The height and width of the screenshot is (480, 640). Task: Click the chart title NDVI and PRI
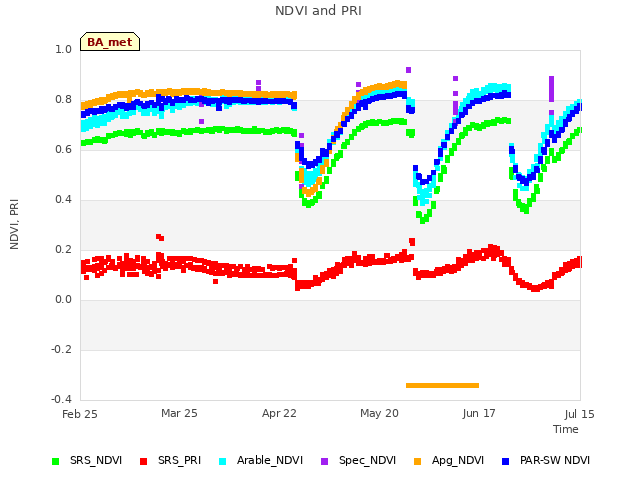coord(318,11)
